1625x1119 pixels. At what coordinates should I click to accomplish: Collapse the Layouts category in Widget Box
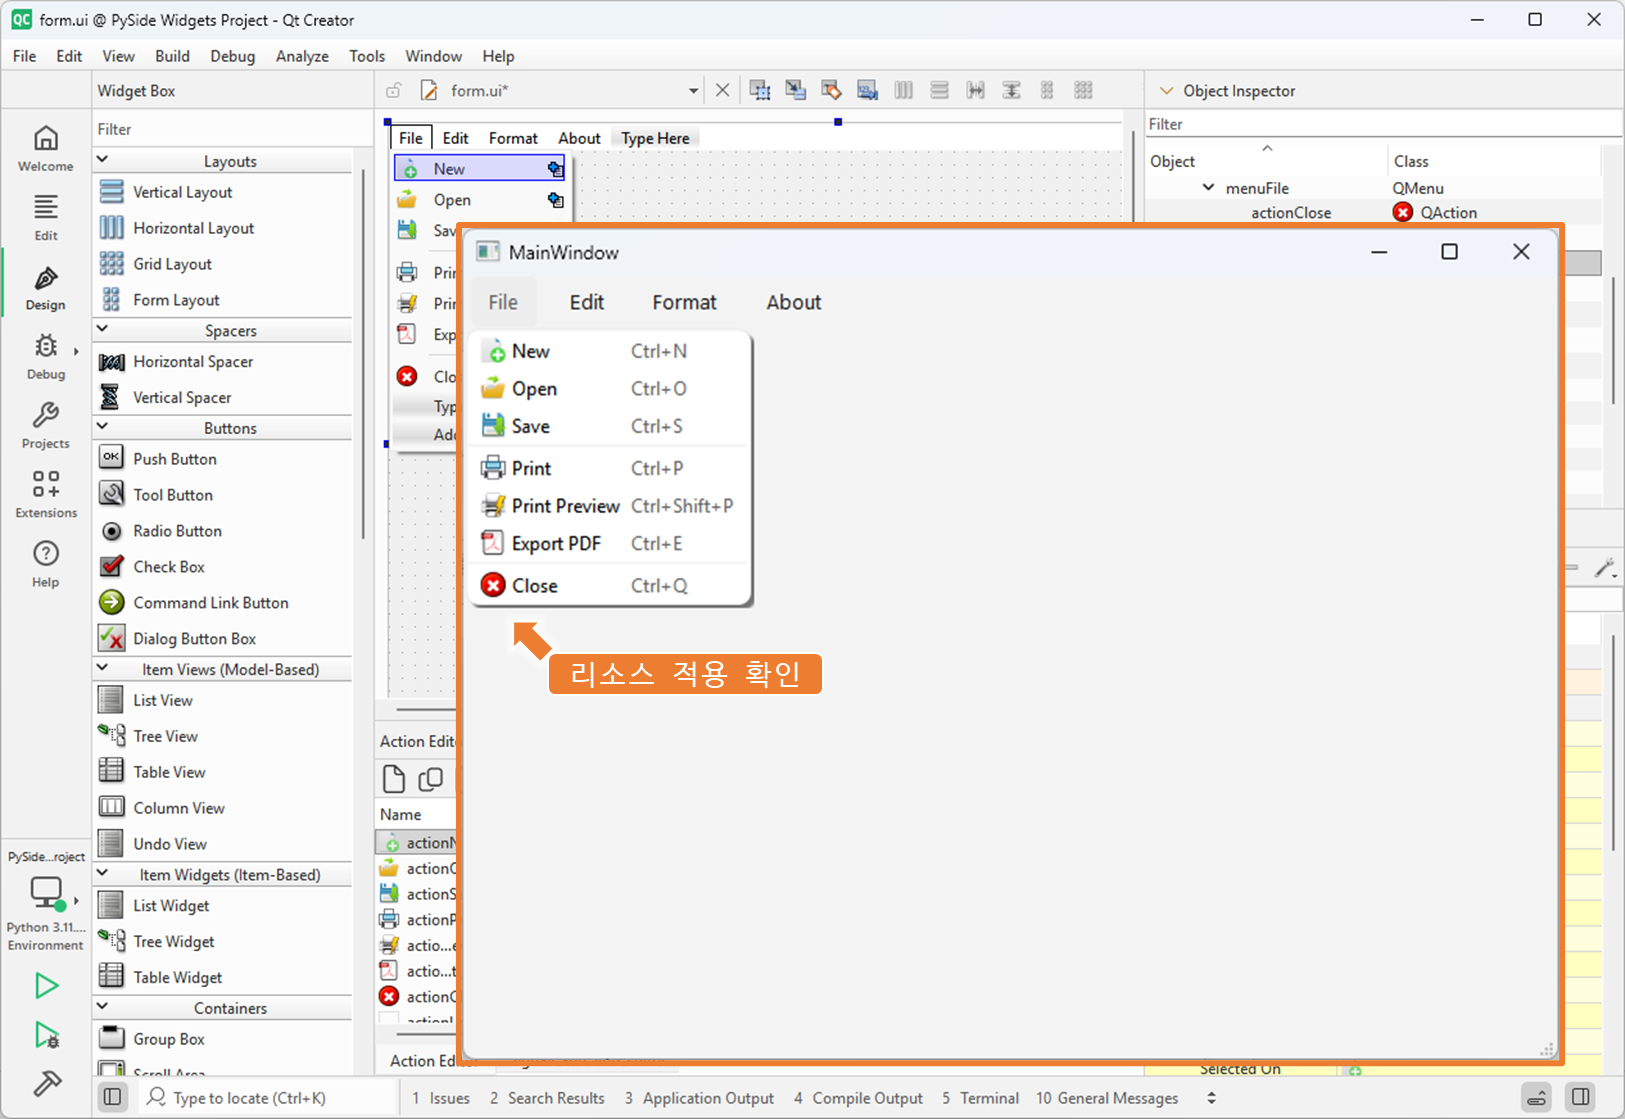click(102, 160)
